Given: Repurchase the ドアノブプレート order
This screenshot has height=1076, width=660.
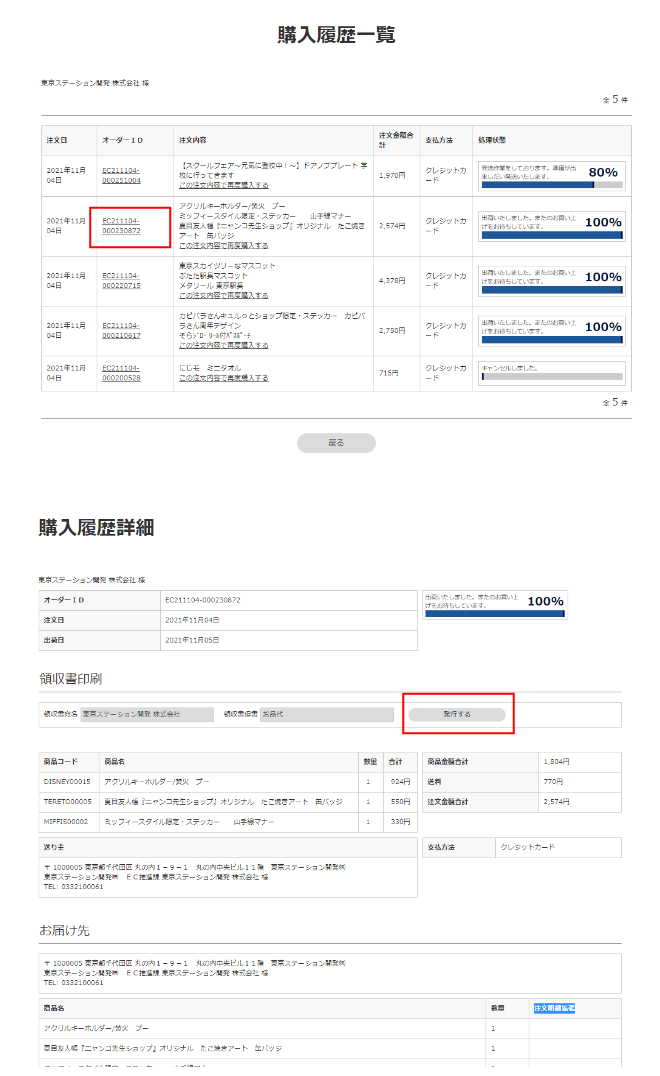Looking at the screenshot, I should pos(223,186).
